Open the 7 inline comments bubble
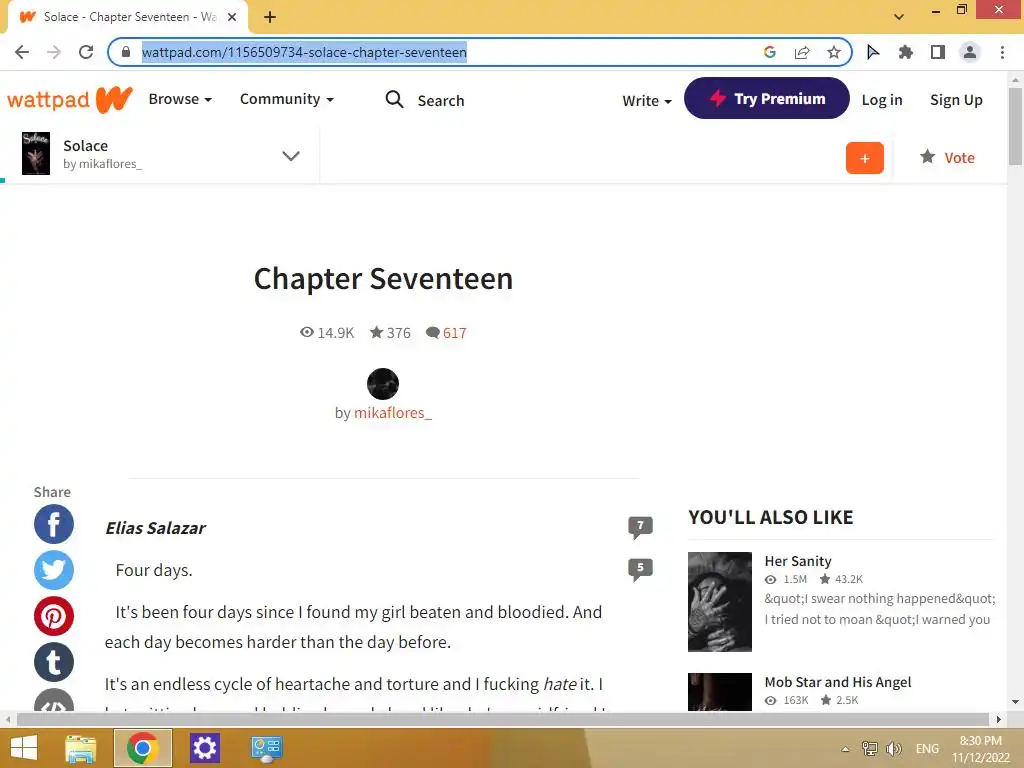This screenshot has width=1024, height=768. 640,526
